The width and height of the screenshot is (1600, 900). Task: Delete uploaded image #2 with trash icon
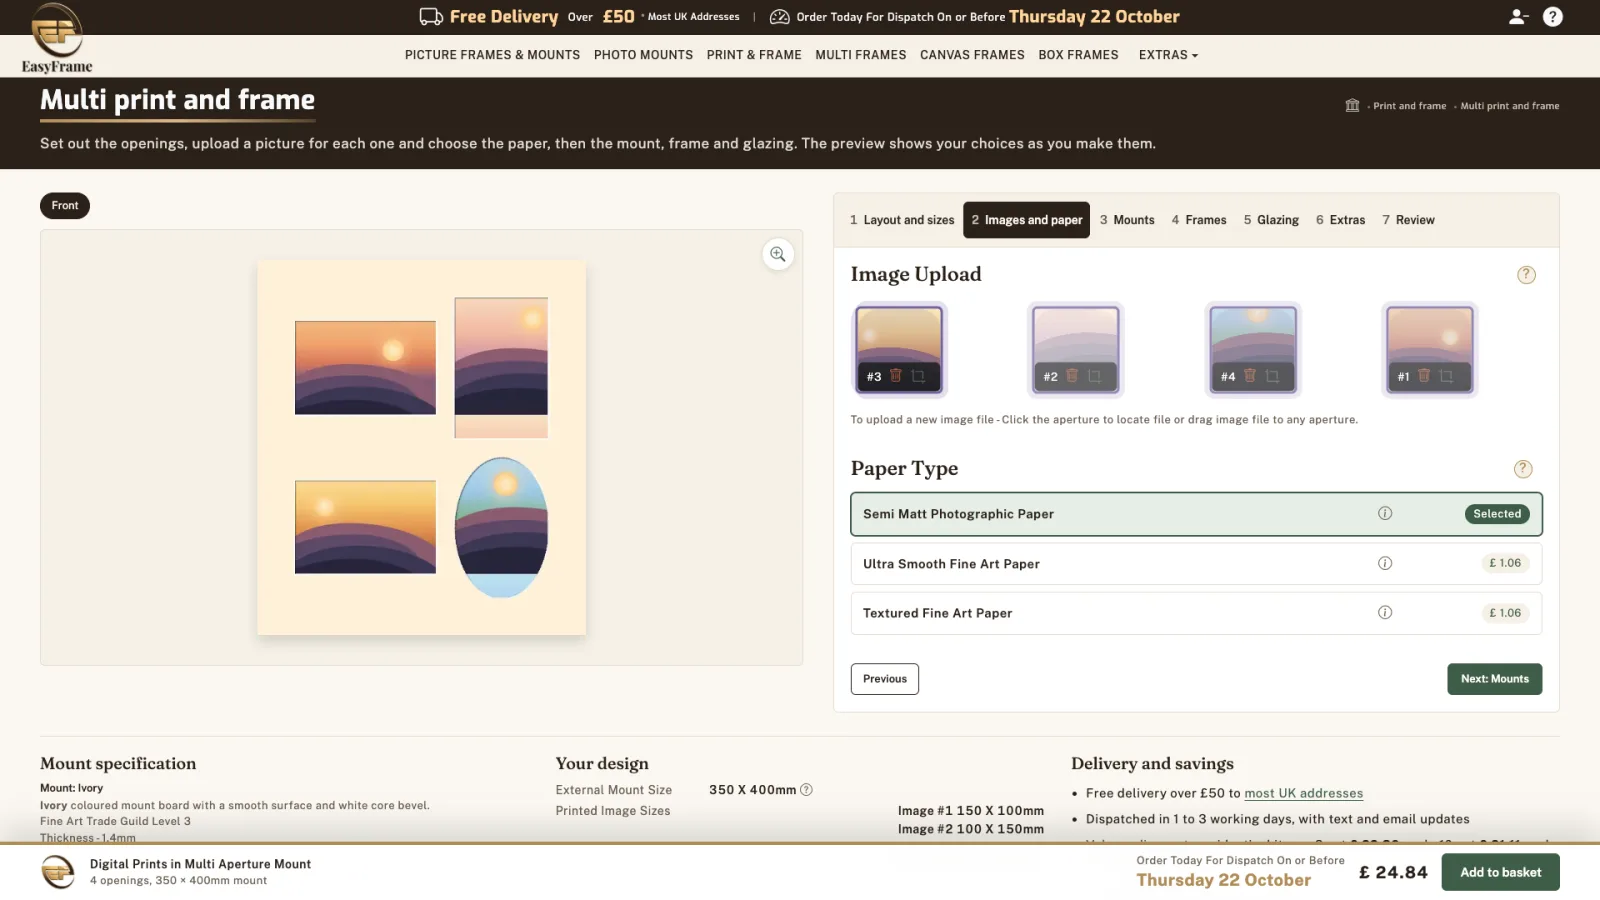click(1072, 376)
